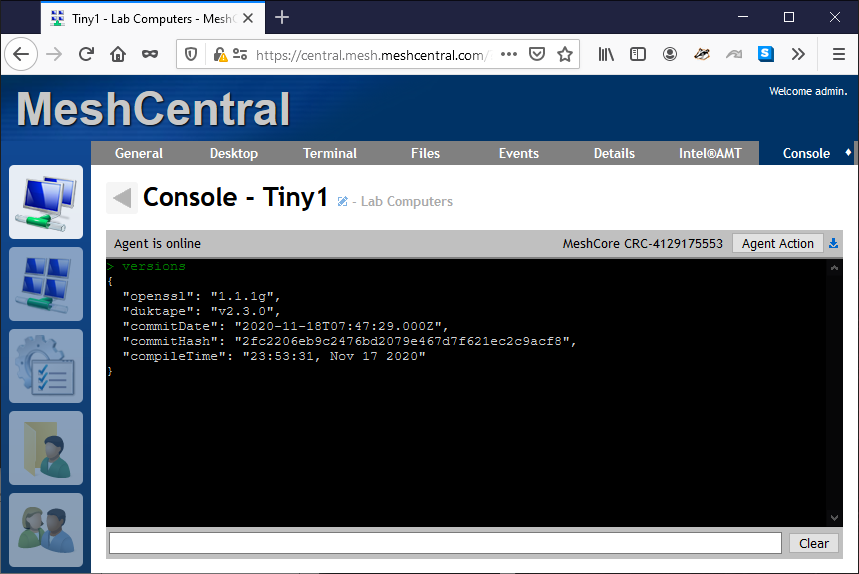Clear the console with Clear button
The image size is (859, 574).
point(814,543)
